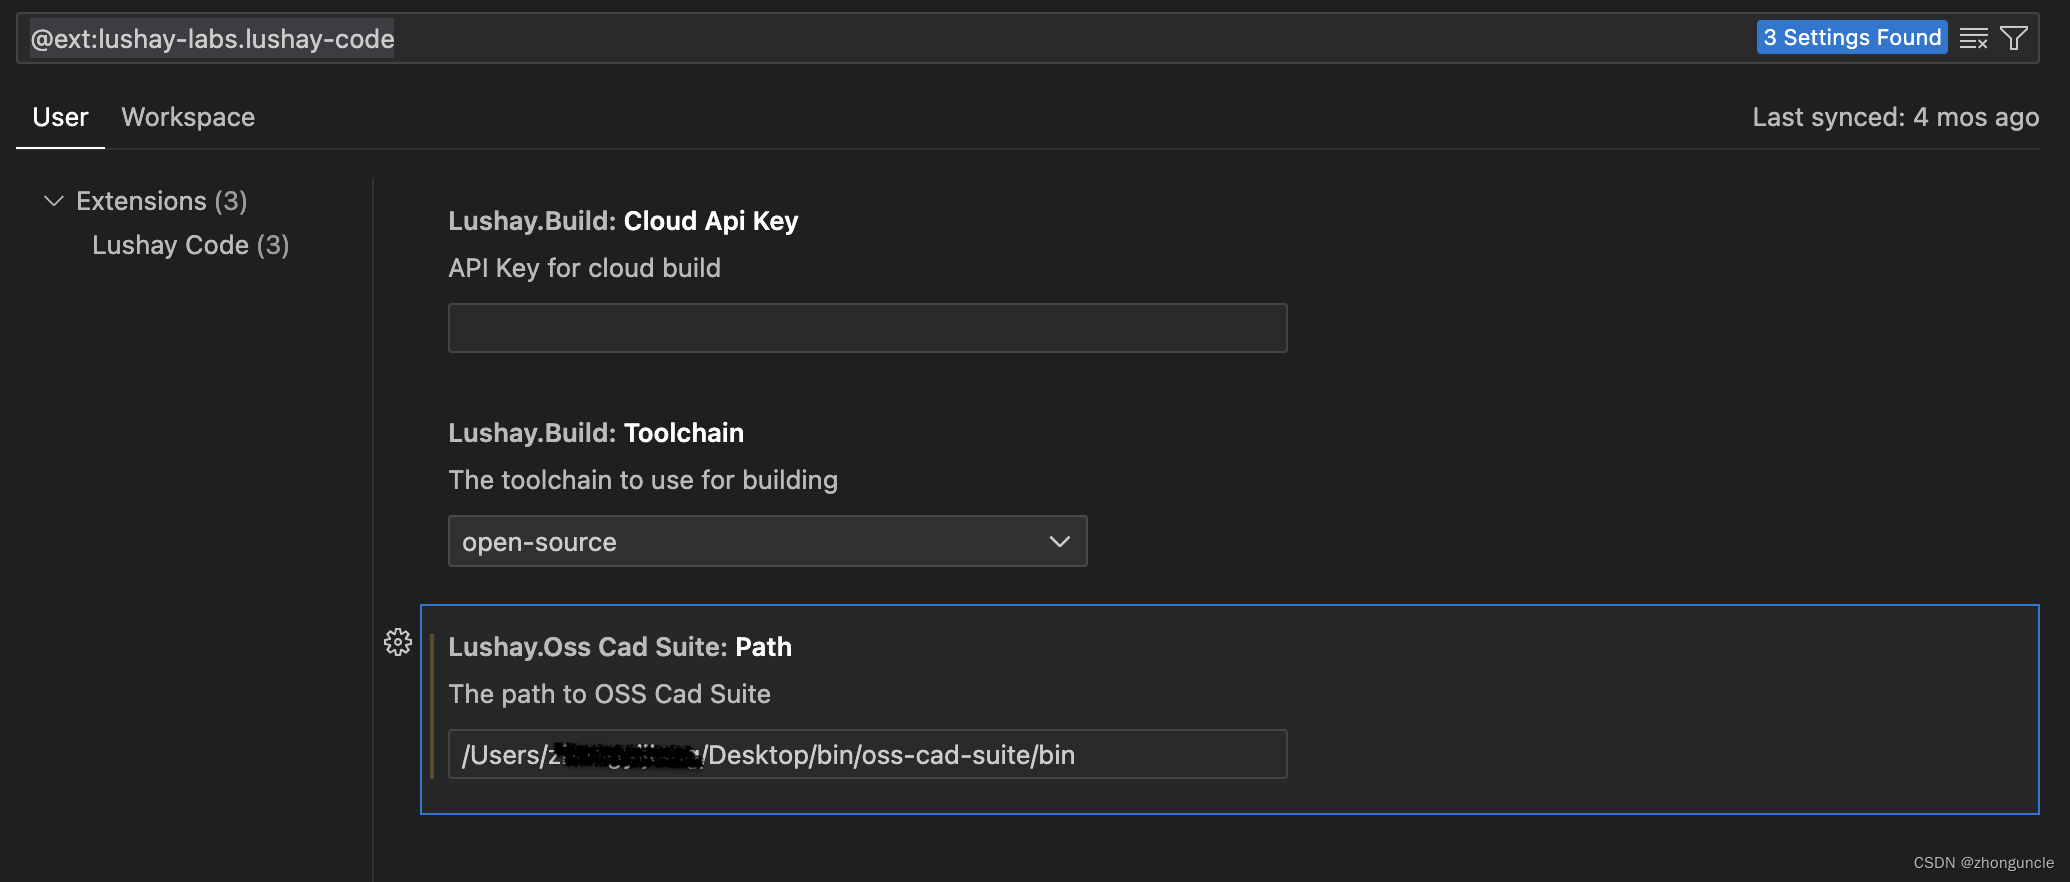Switch to the Workspace tab

(x=188, y=117)
